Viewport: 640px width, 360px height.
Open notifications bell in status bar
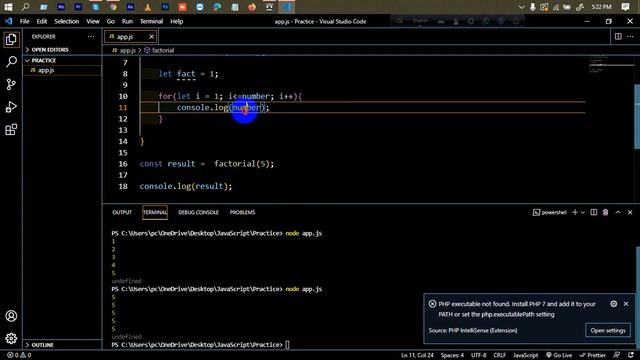click(x=631, y=355)
